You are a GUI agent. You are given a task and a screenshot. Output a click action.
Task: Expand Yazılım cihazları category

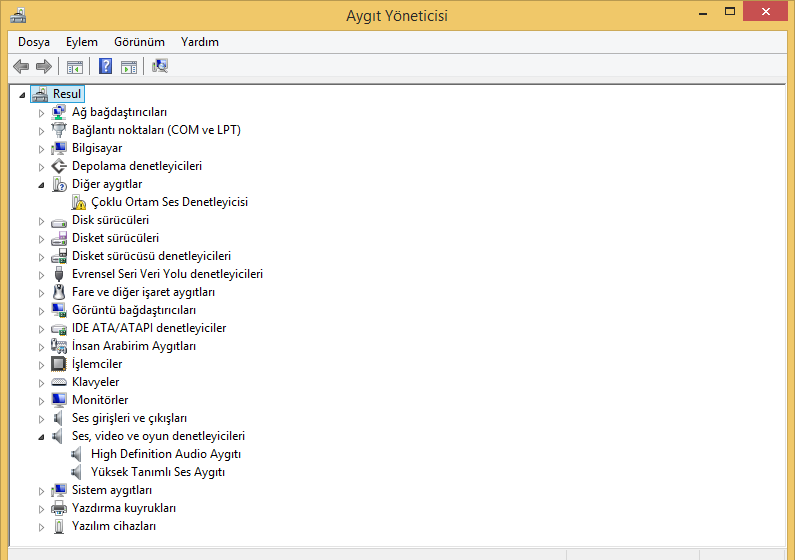[x=41, y=527]
